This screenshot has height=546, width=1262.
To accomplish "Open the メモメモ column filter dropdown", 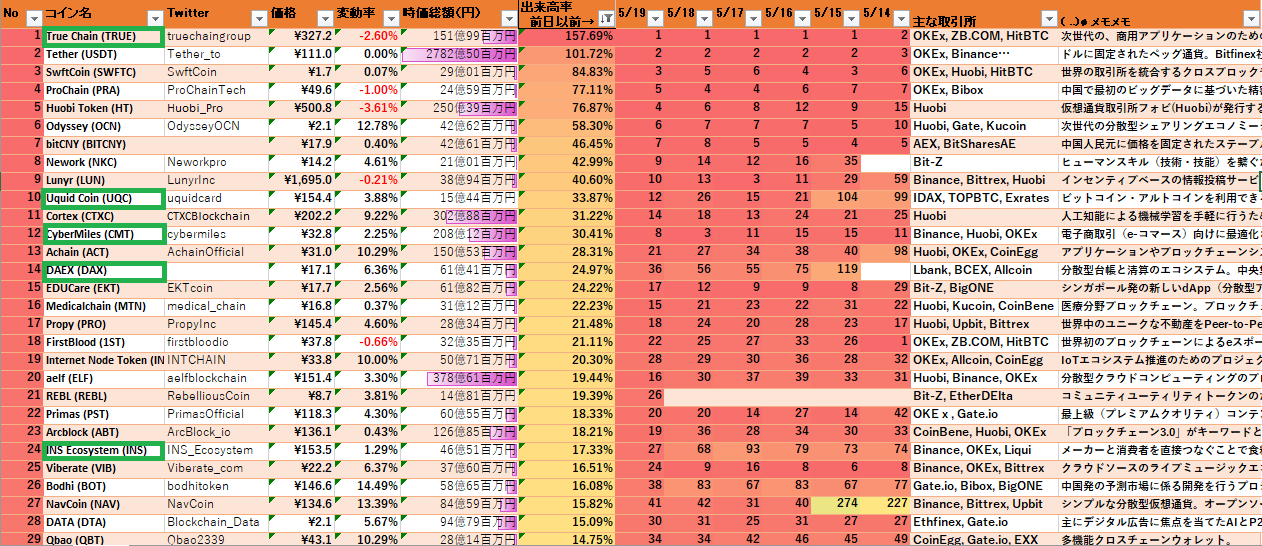I will coord(1251,19).
